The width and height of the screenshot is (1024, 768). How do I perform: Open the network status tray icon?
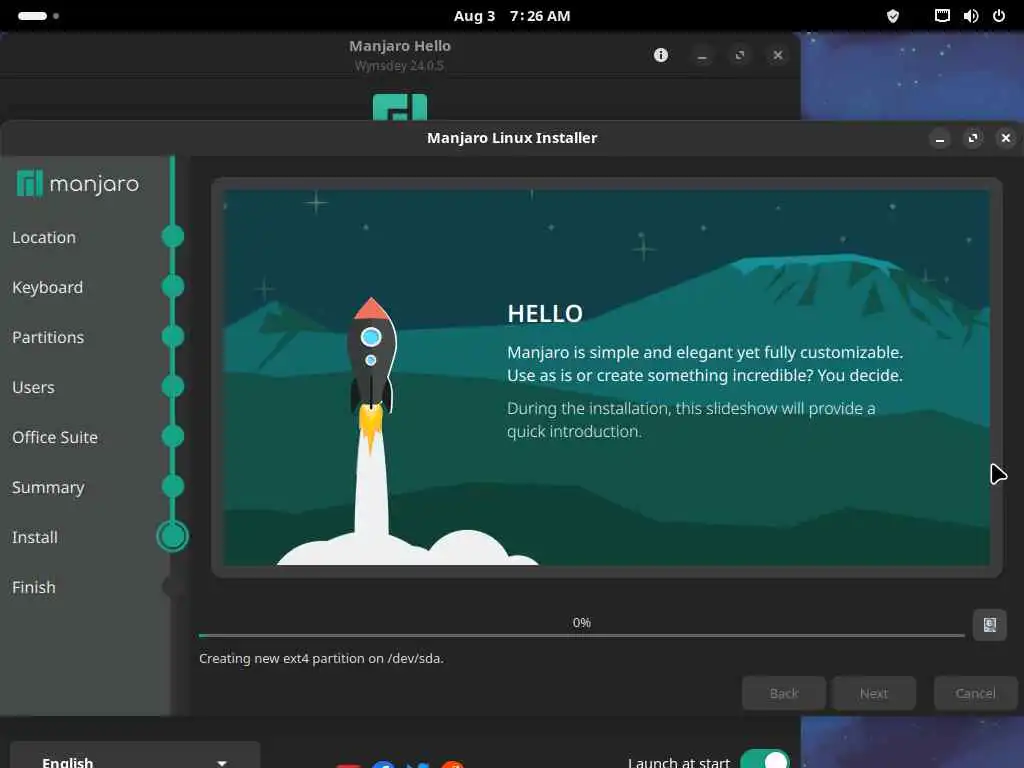click(942, 16)
